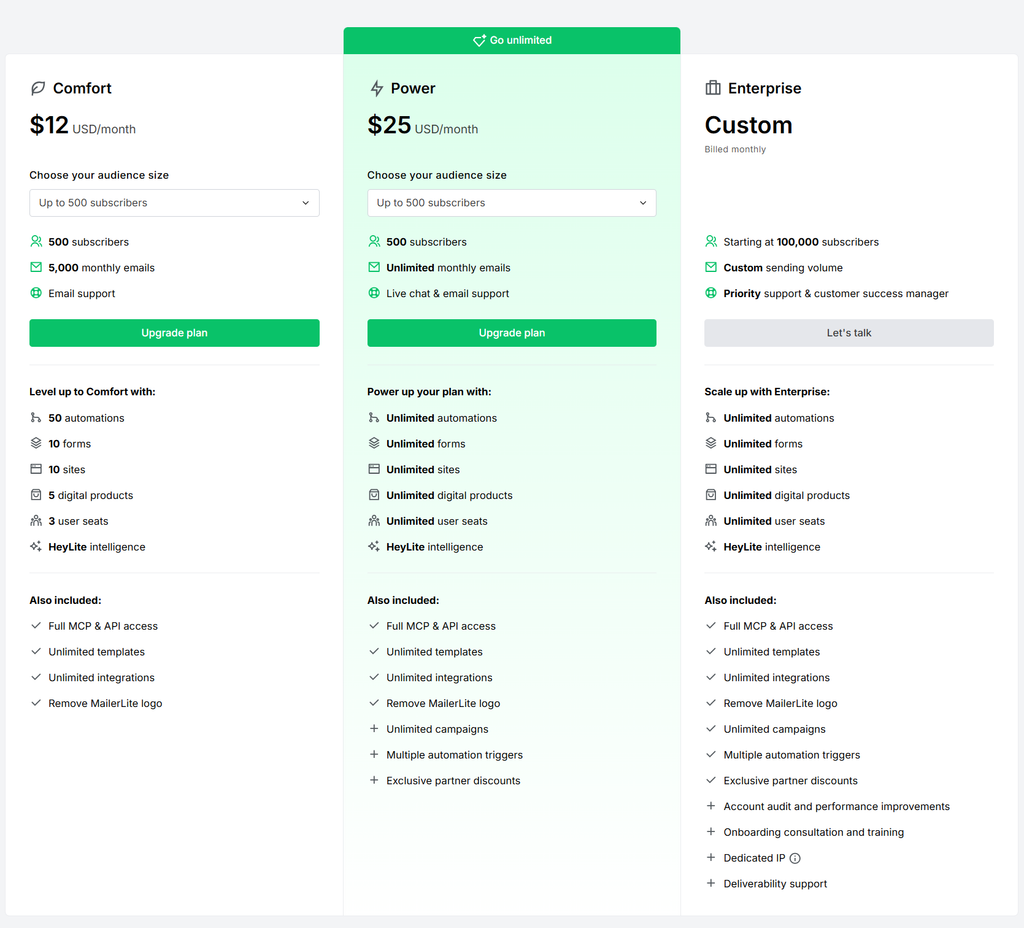Click the Billed monthly text
The width and height of the screenshot is (1024, 928).
point(735,150)
